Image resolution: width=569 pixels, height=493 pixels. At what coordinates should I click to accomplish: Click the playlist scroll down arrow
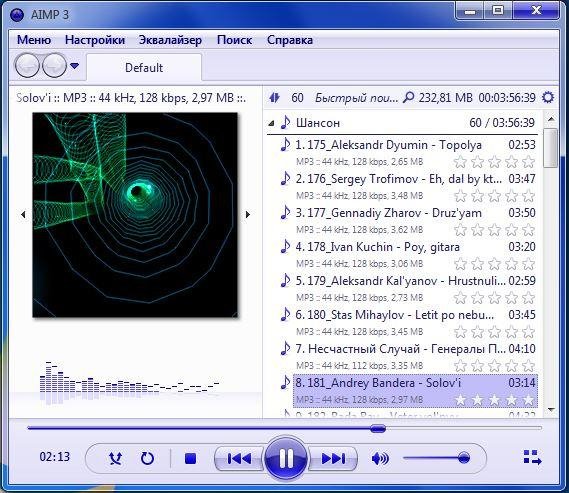pyautogui.click(x=551, y=410)
